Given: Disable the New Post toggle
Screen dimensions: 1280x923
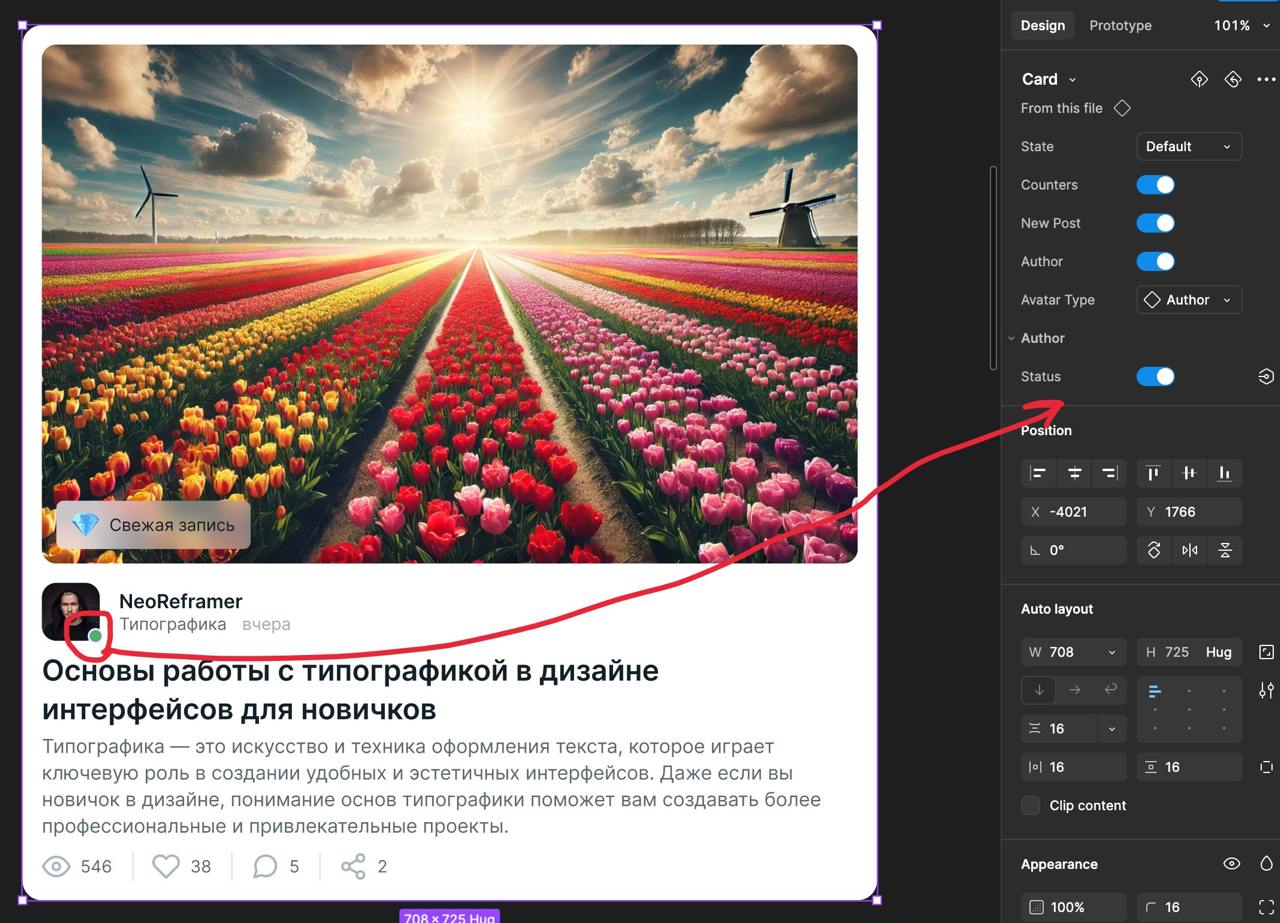Looking at the screenshot, I should [1155, 223].
